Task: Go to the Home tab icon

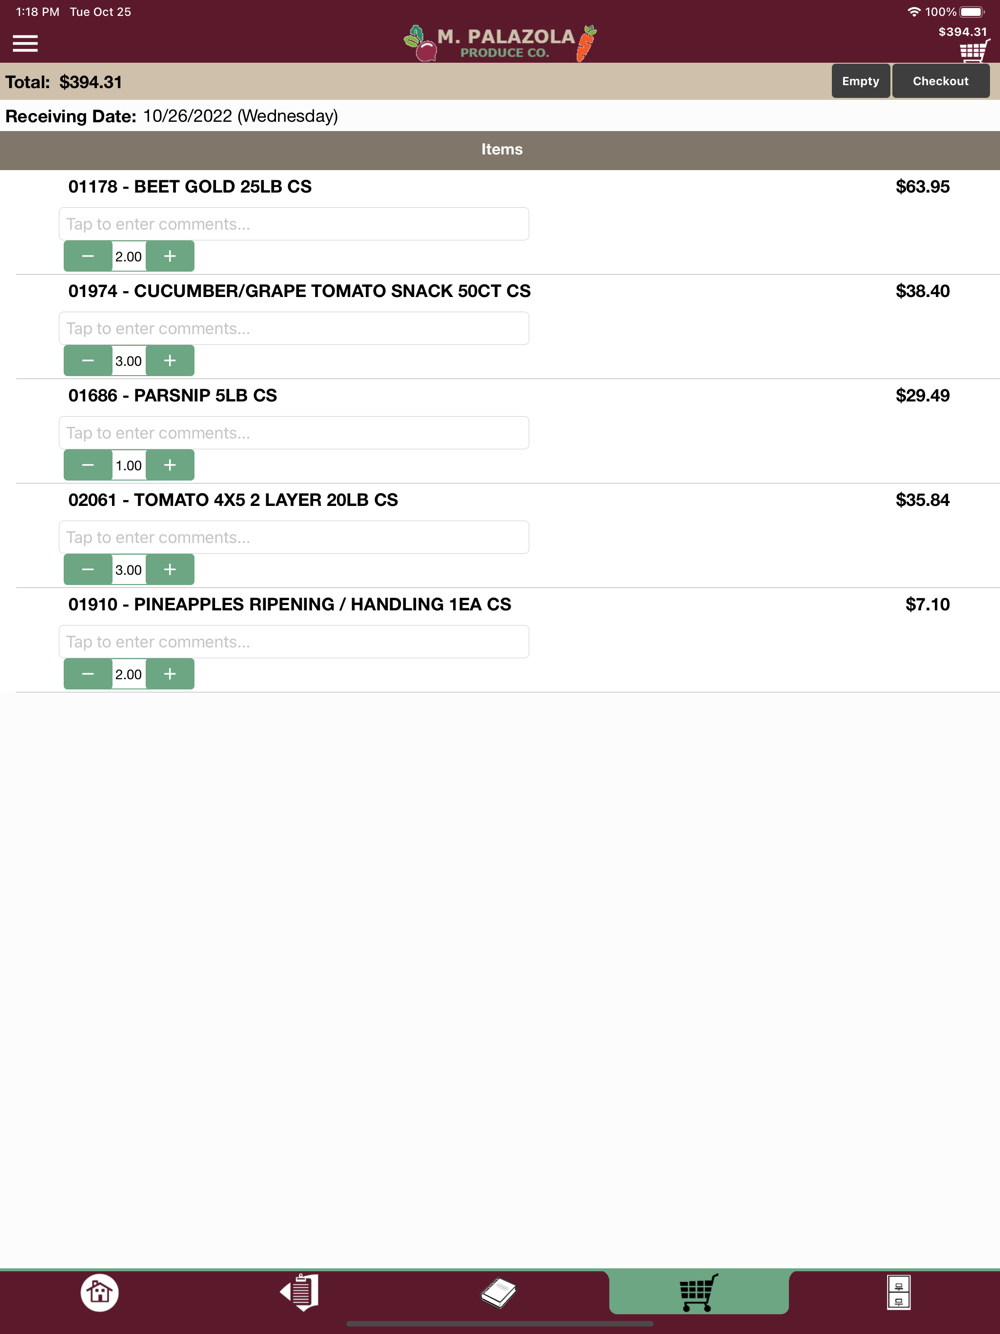Action: click(x=99, y=1292)
